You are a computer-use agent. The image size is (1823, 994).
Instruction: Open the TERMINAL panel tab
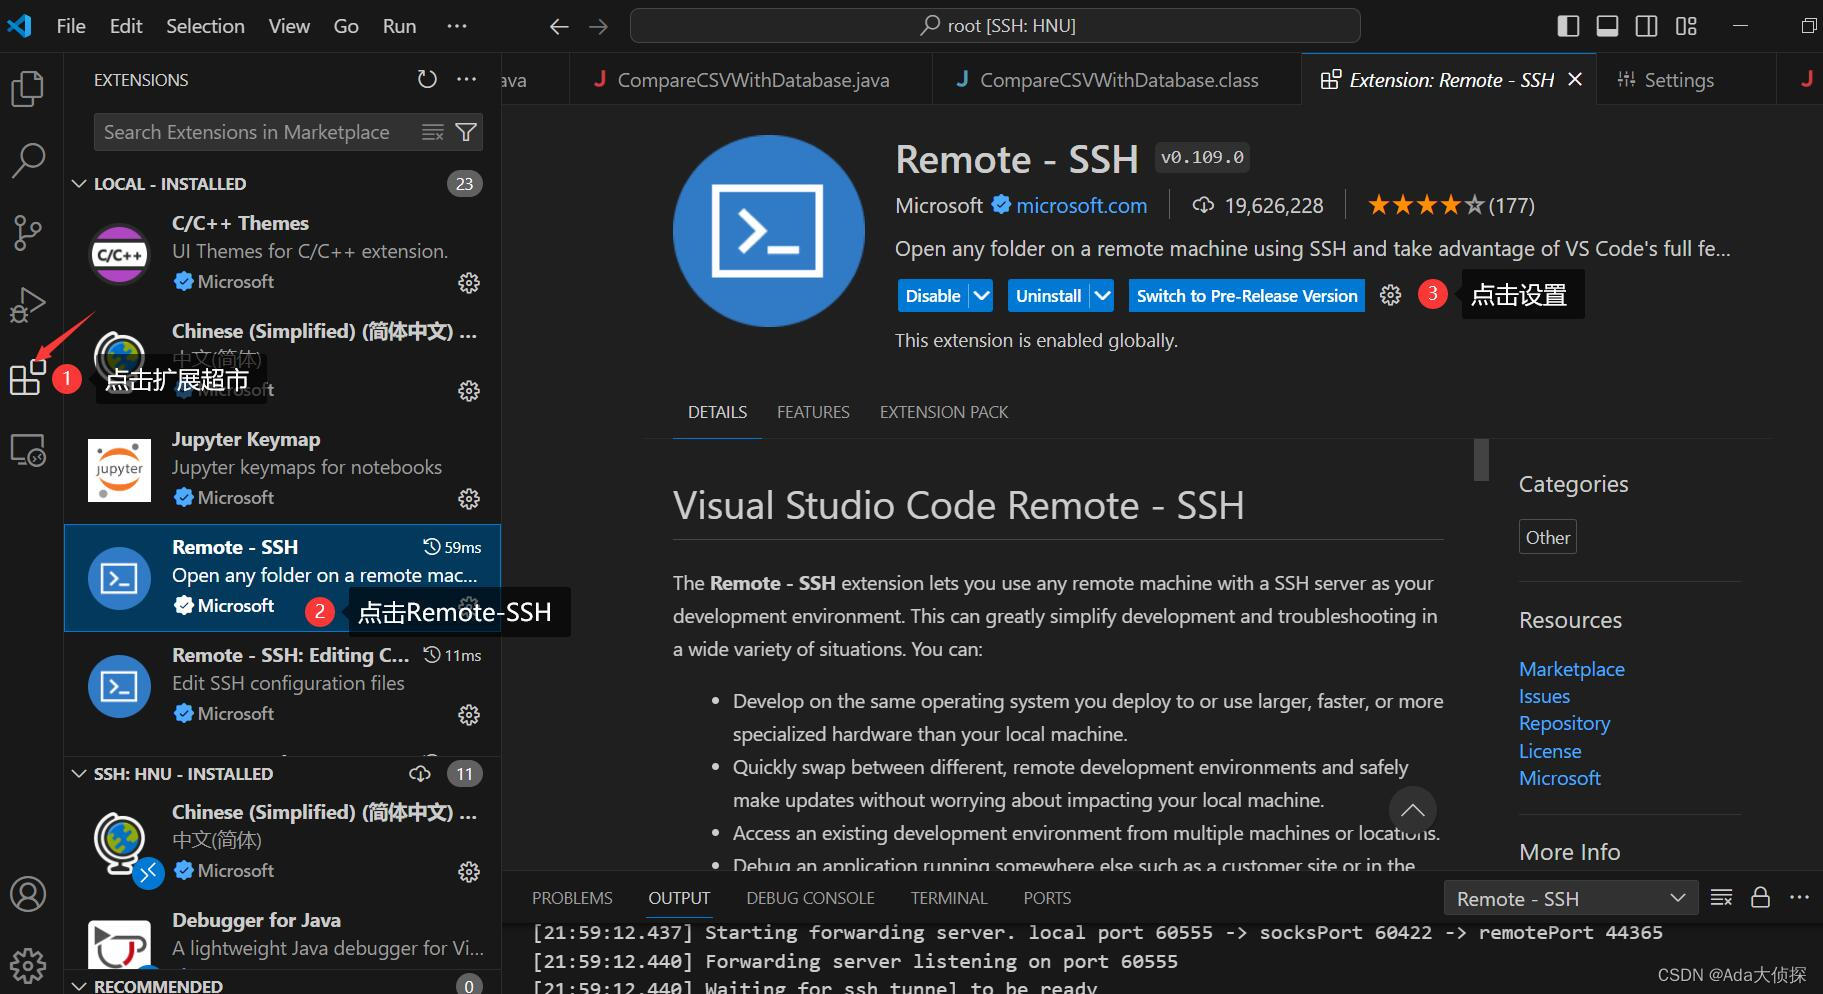(948, 897)
